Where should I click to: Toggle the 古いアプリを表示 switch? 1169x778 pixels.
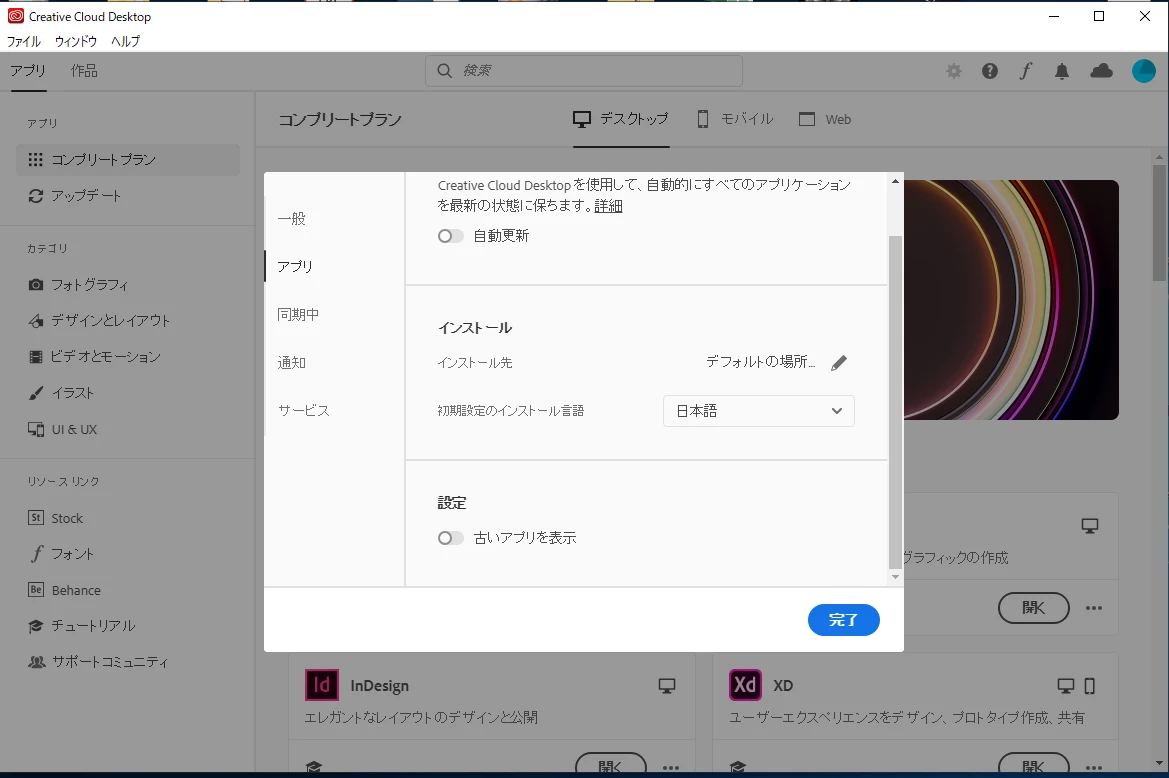(450, 538)
